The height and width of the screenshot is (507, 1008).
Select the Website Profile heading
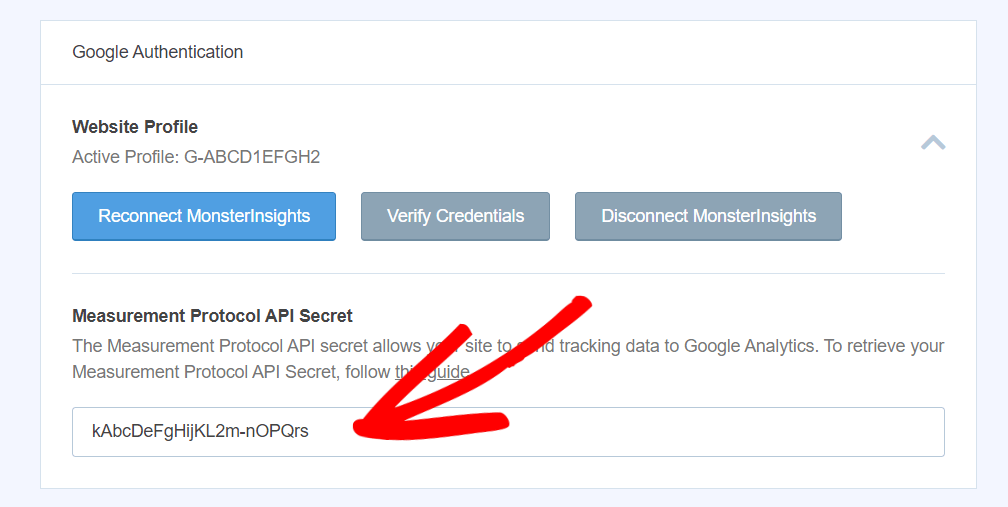click(x=135, y=127)
